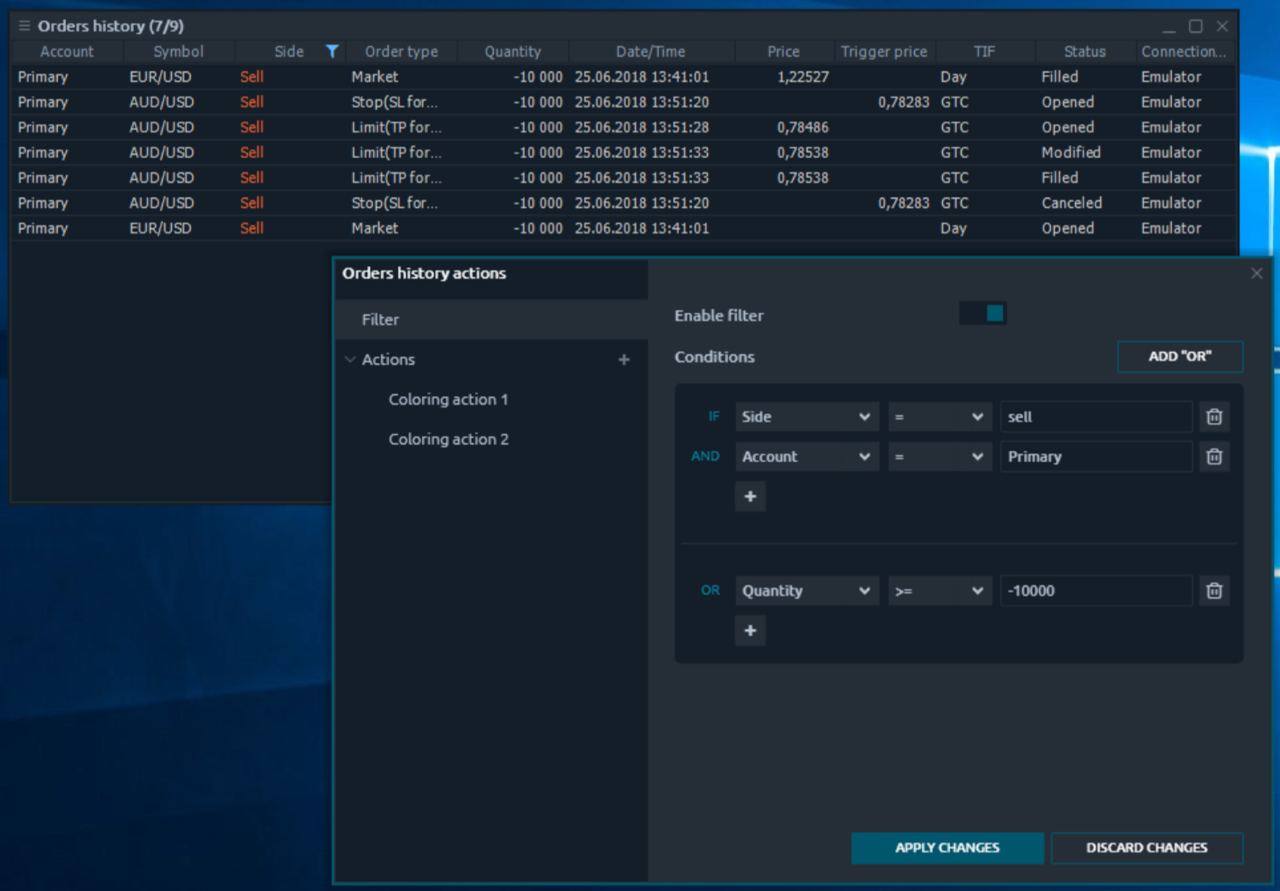Open the Quantity operator dropdown showing >=
Viewport: 1280px width, 891px height.
[939, 591]
